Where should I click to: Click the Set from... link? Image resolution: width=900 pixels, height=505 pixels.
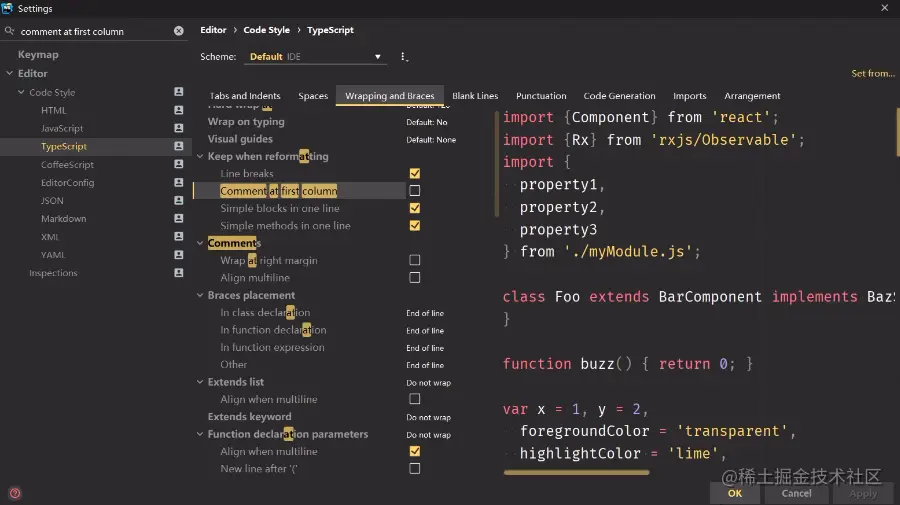872,73
